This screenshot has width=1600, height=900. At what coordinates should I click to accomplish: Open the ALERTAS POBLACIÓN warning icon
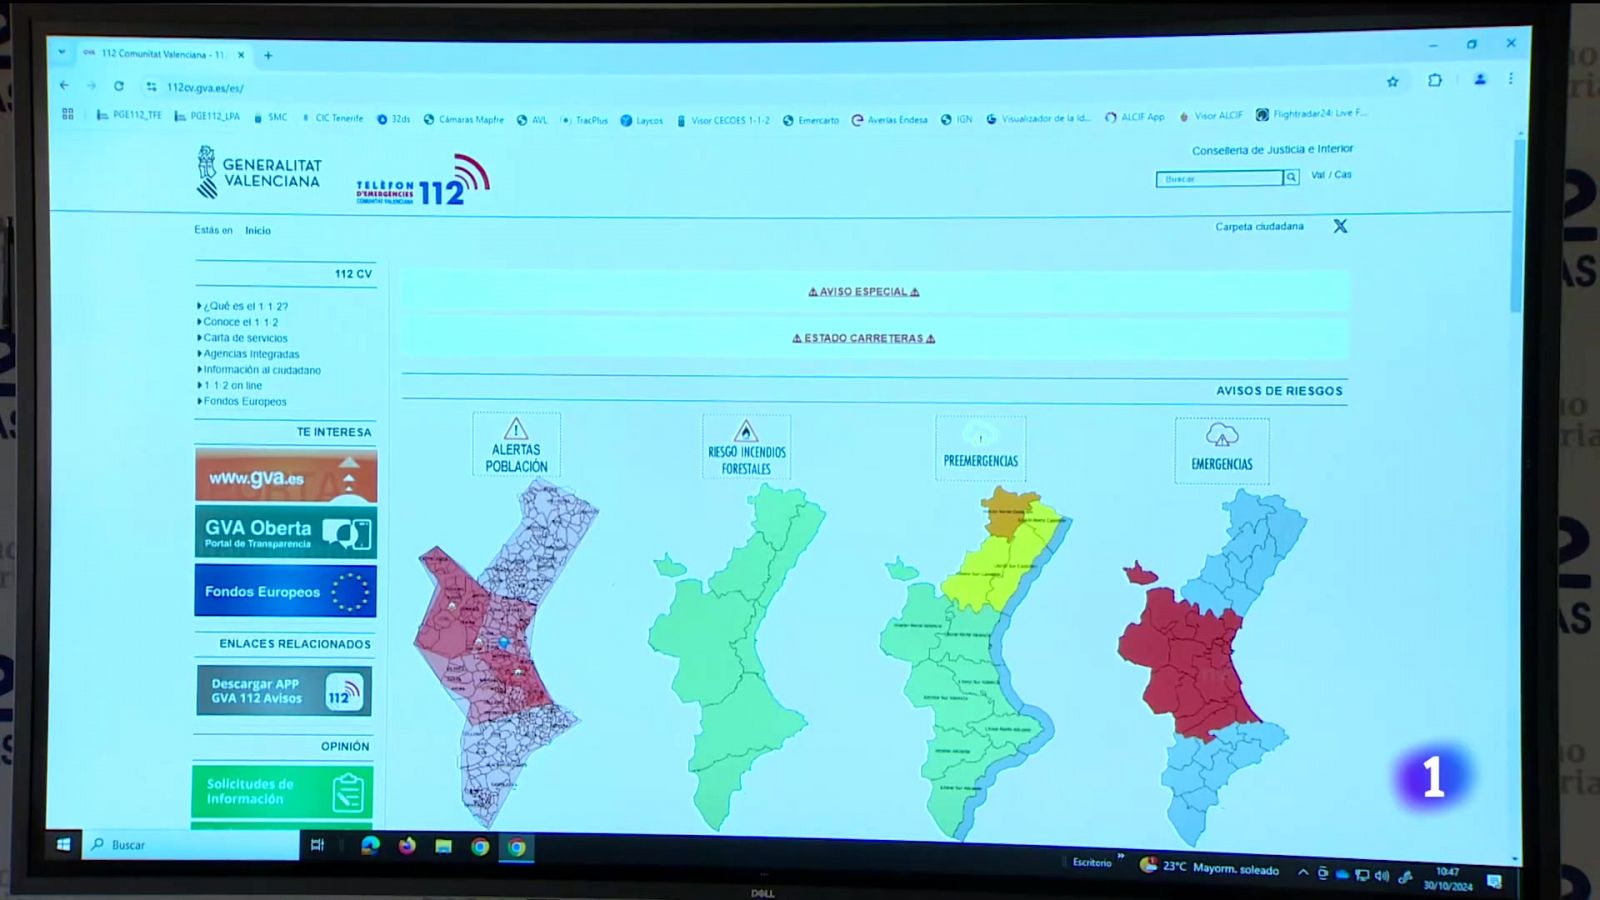click(516, 443)
